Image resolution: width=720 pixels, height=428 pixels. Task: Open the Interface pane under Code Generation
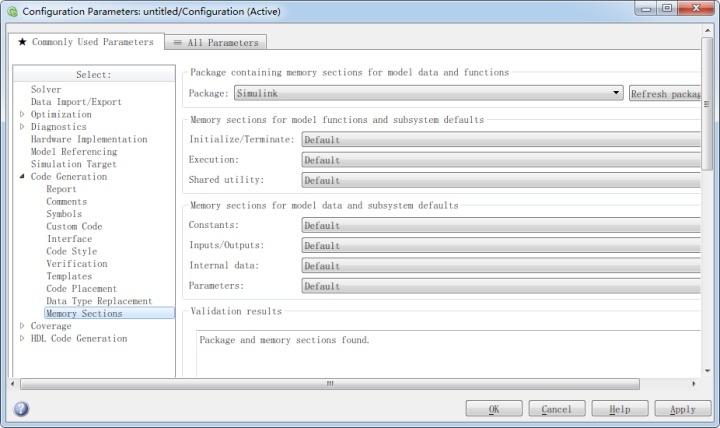click(x=69, y=238)
